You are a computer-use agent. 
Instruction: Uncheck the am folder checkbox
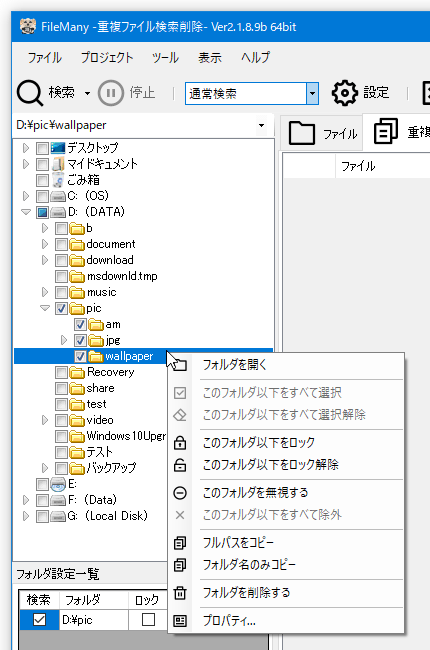coord(80,325)
